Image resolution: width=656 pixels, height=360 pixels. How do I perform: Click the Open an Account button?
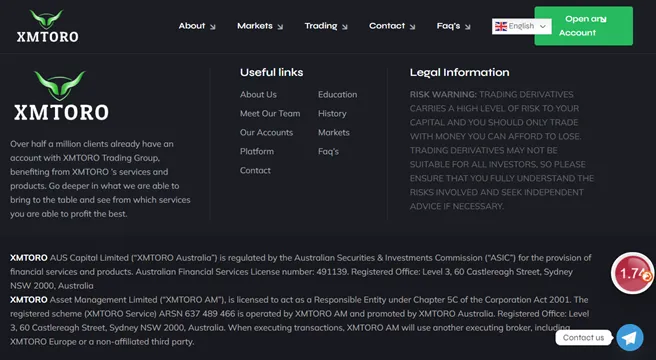click(x=584, y=26)
